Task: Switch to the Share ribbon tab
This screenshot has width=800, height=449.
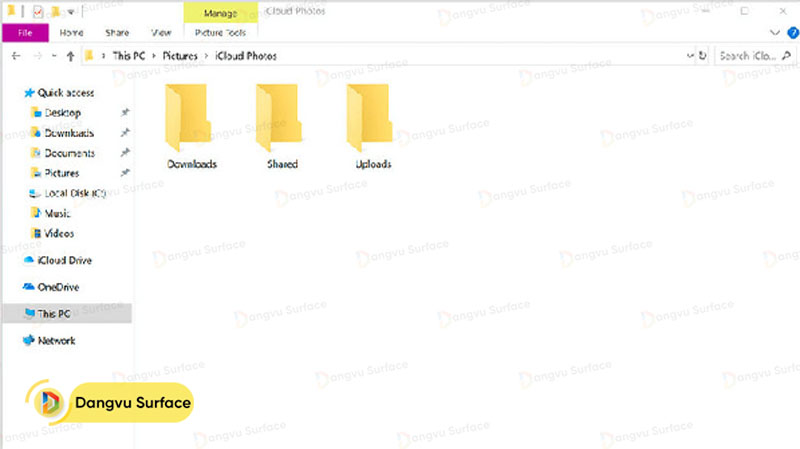Action: pyautogui.click(x=117, y=33)
